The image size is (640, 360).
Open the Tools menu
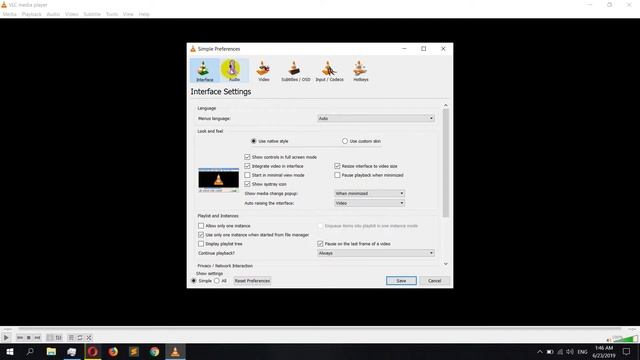(111, 14)
